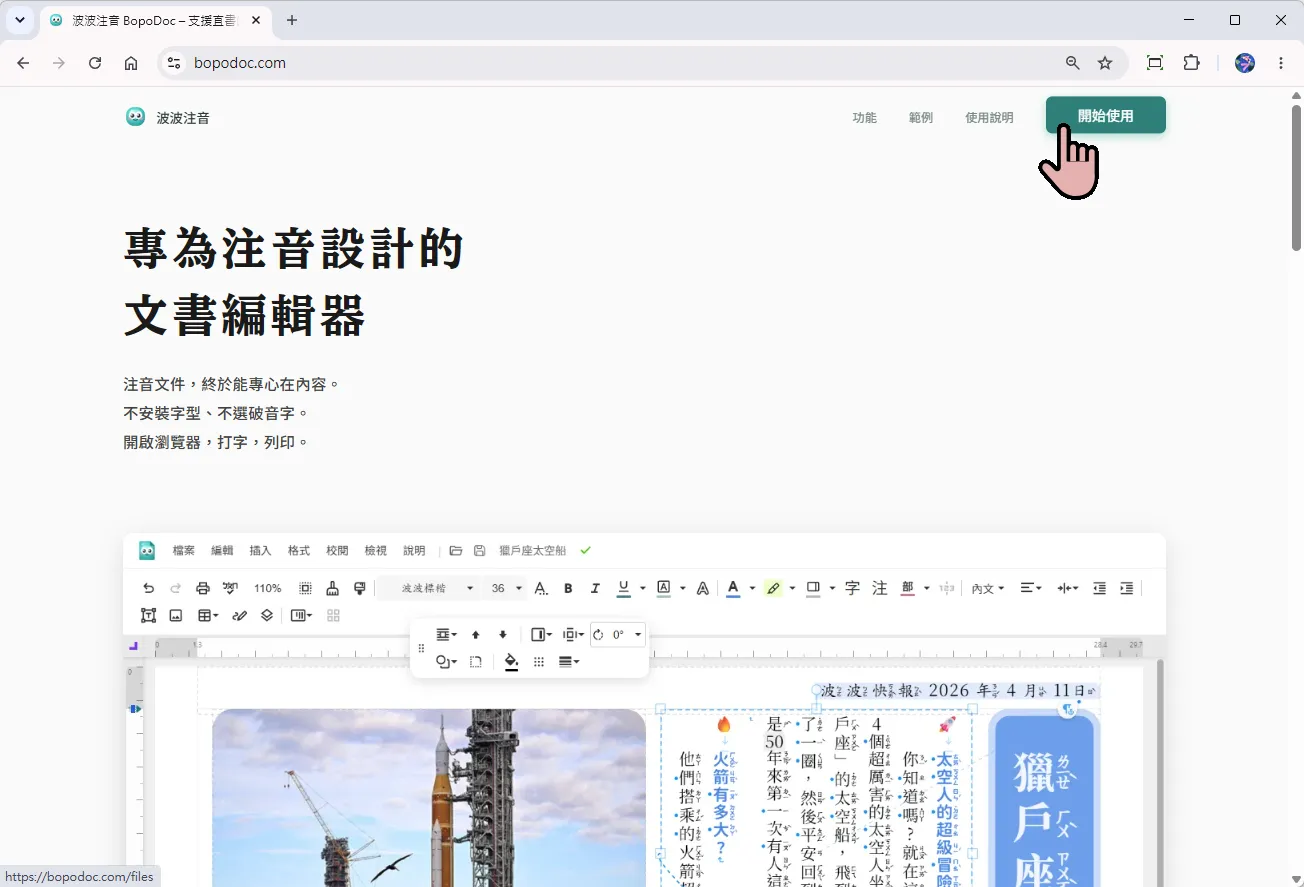Screen dimensions: 1304x887
Task: Expand the character spacing dropdown
Action: point(1068,588)
